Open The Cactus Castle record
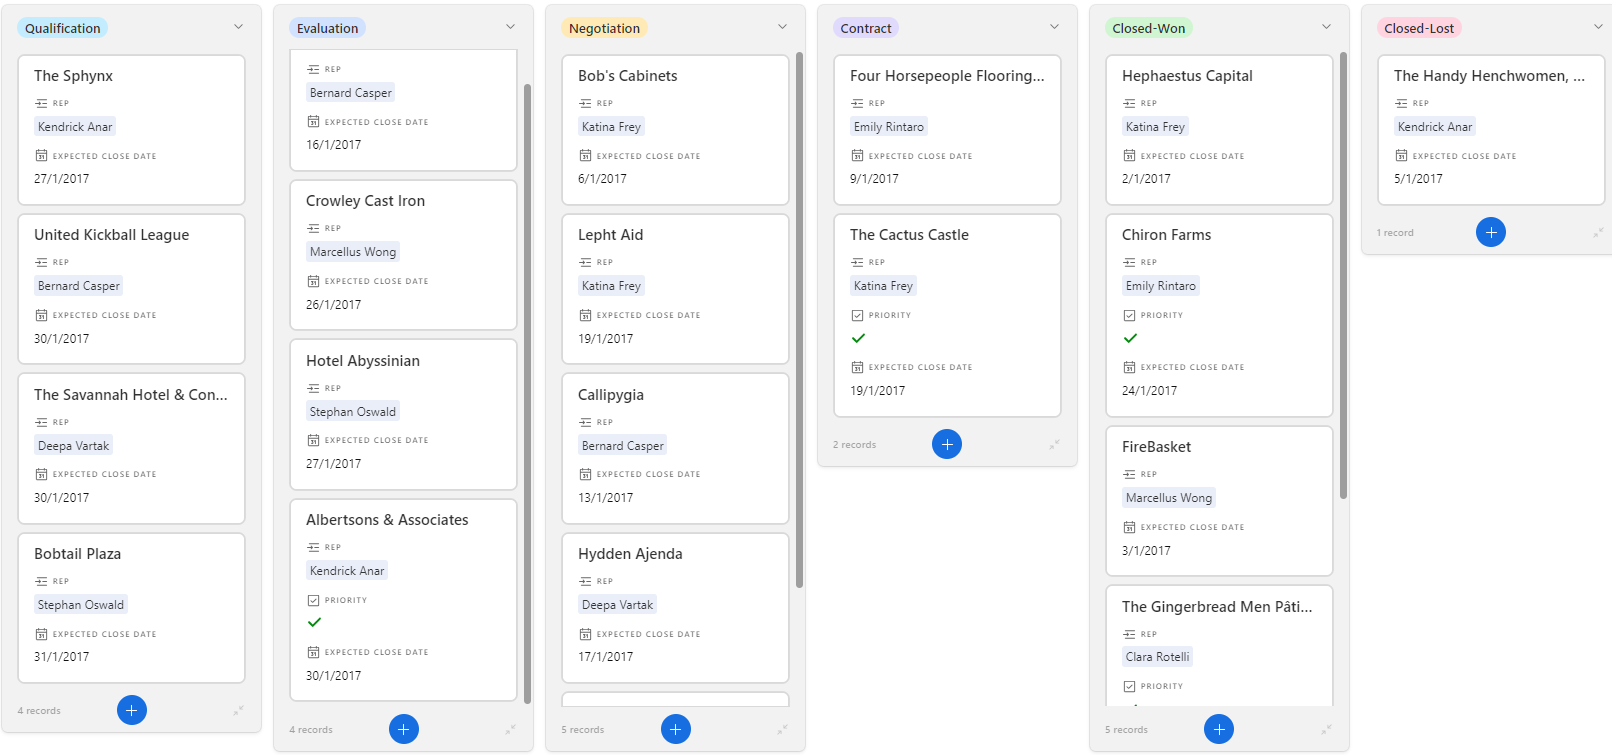Viewport: 1612px width, 755px height. coord(947,315)
